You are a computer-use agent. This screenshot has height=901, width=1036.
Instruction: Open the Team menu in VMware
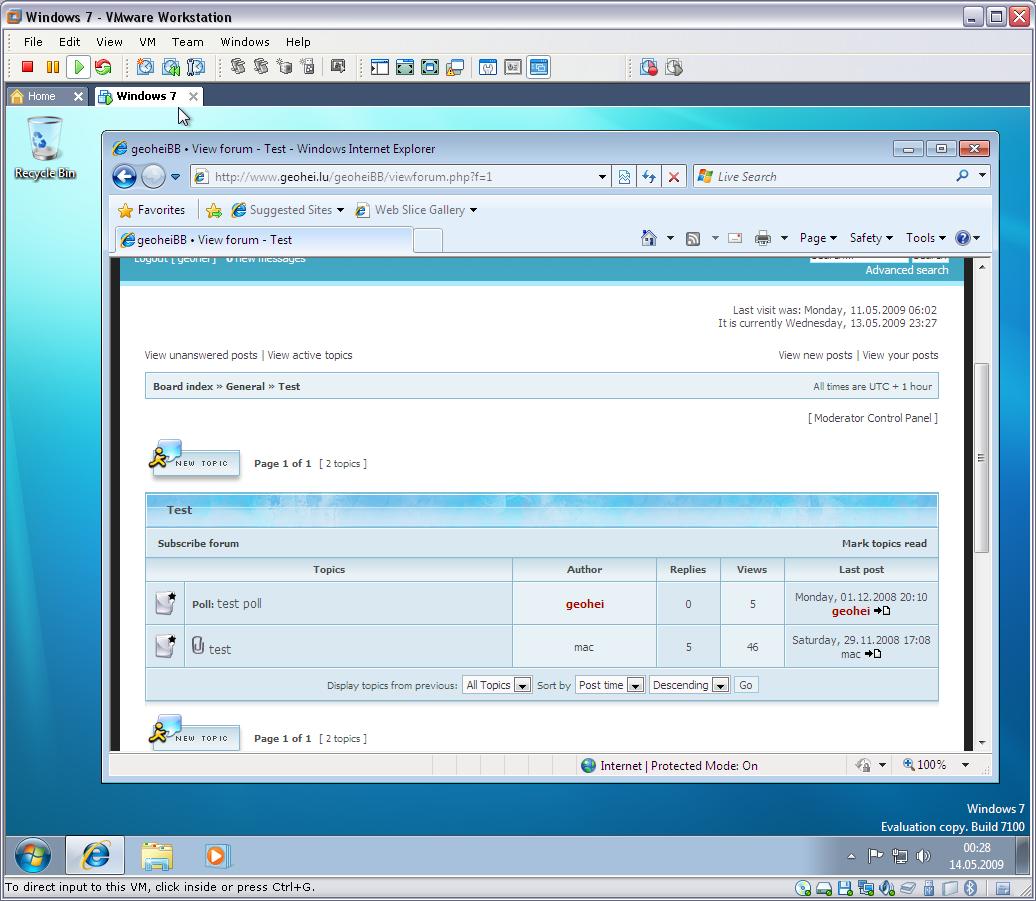click(188, 42)
